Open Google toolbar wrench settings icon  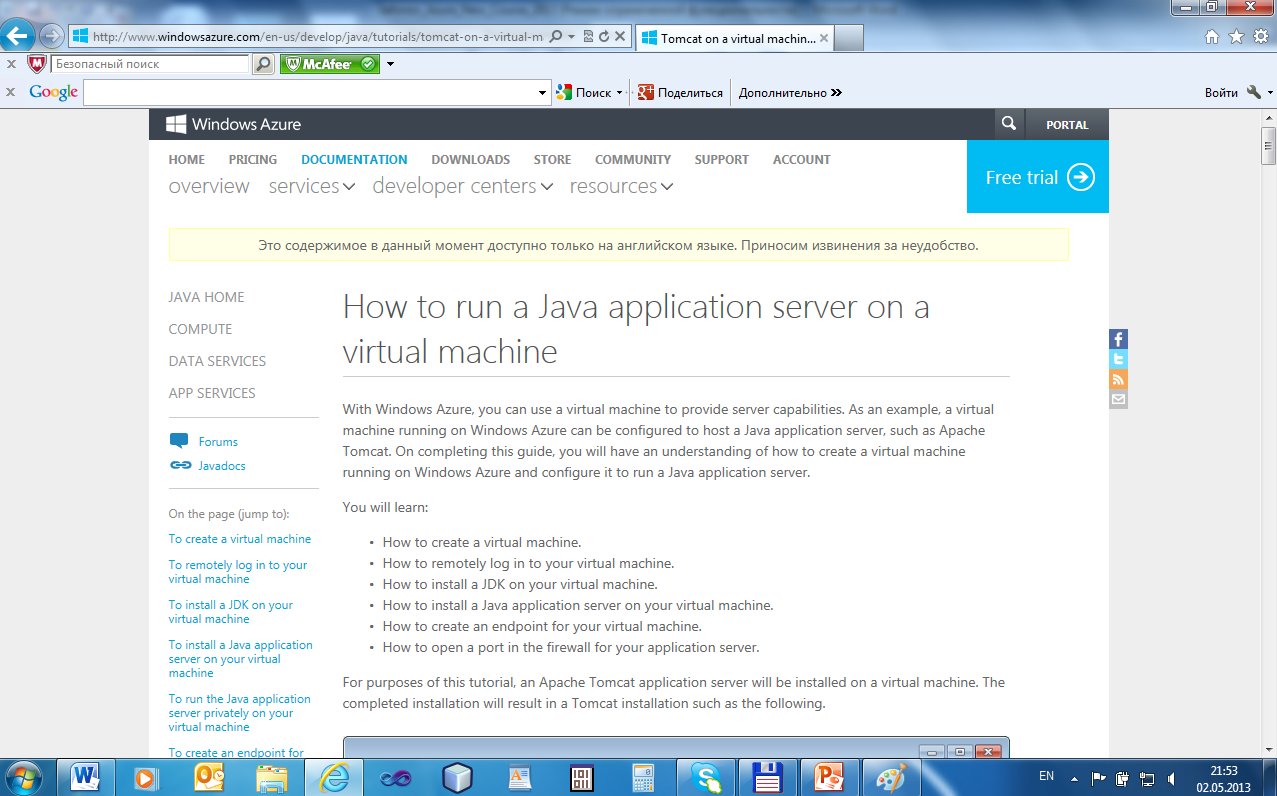tap(1255, 92)
